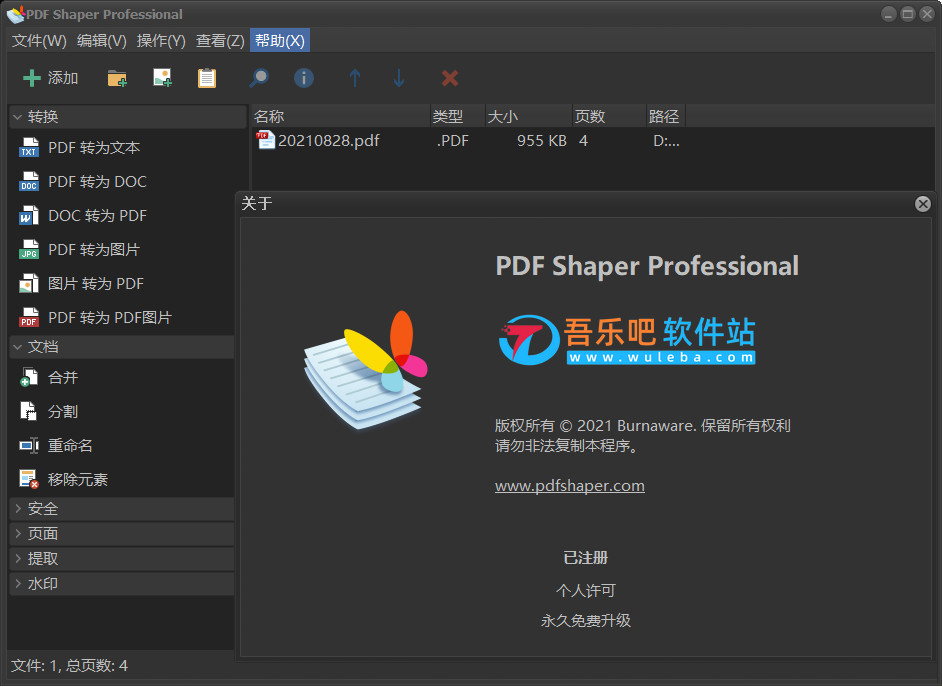The image size is (942, 687).
Task: Expand the 水印 section
Action: tap(122, 584)
